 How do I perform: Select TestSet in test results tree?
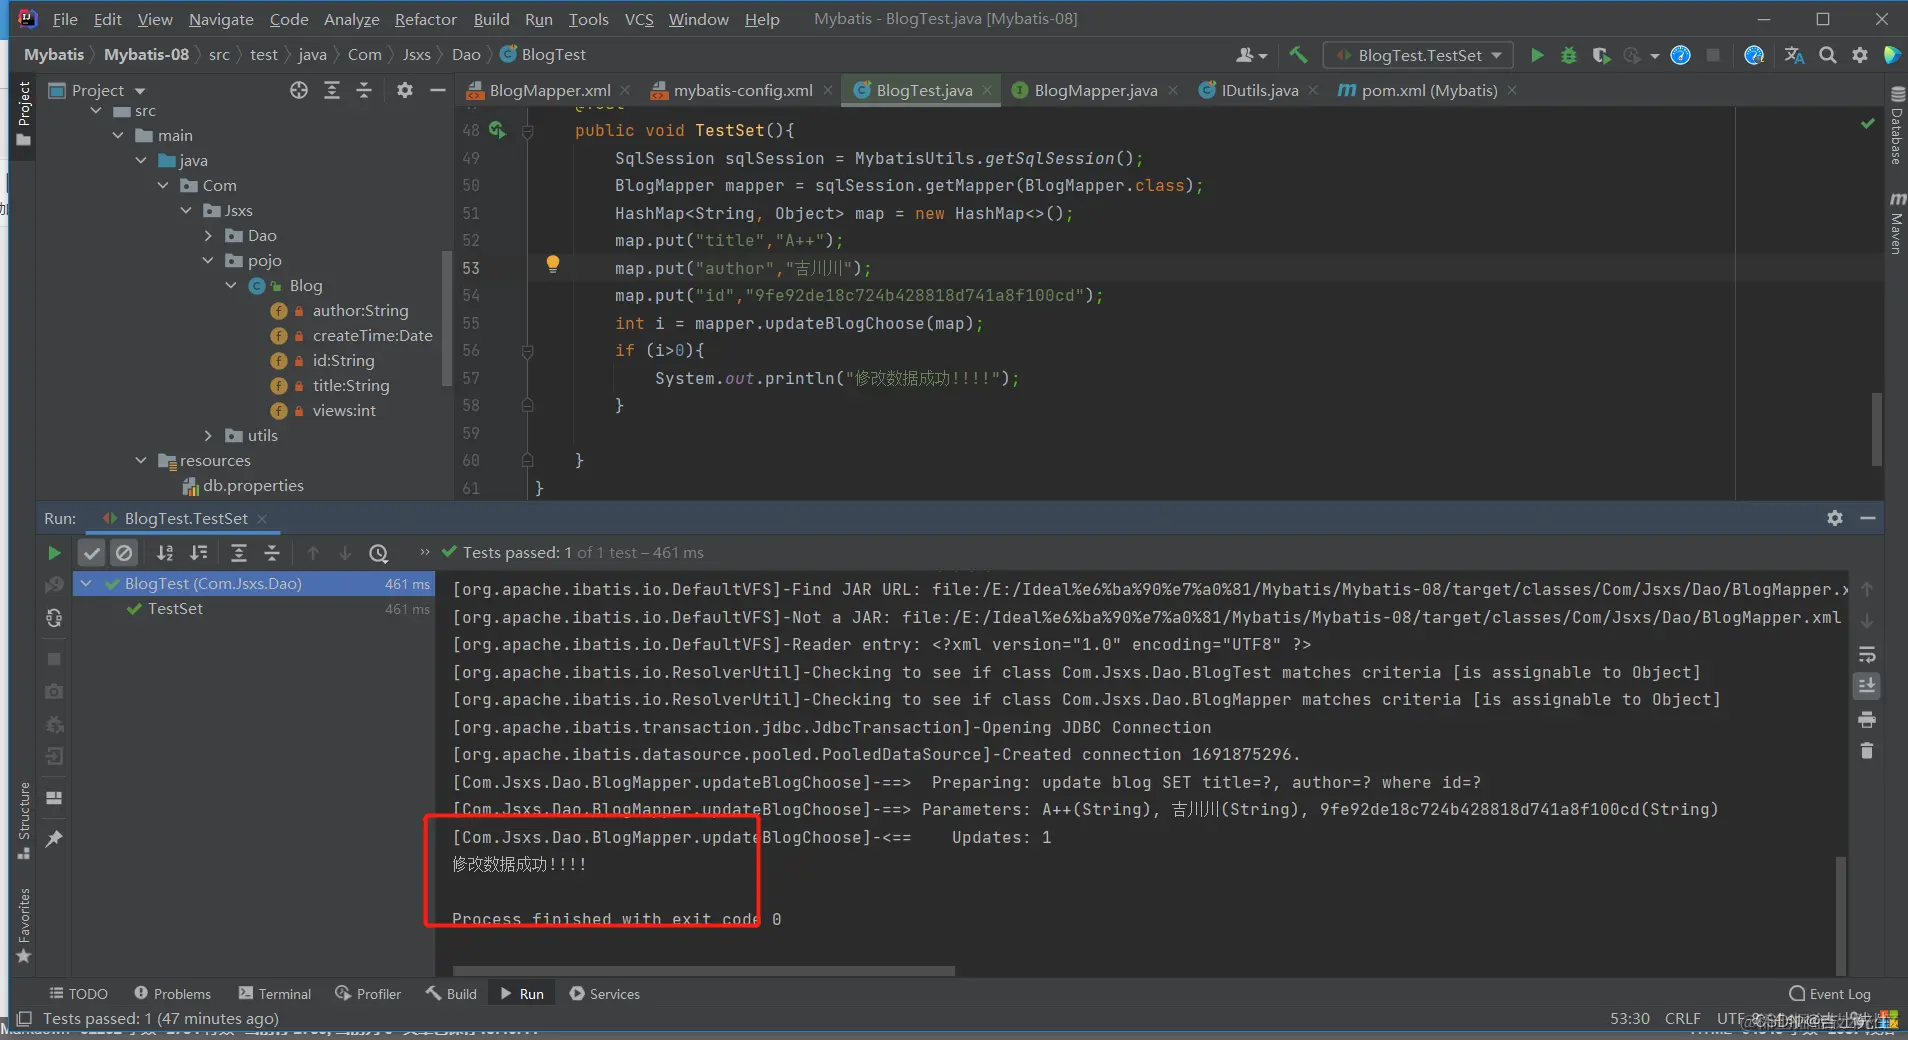175,609
